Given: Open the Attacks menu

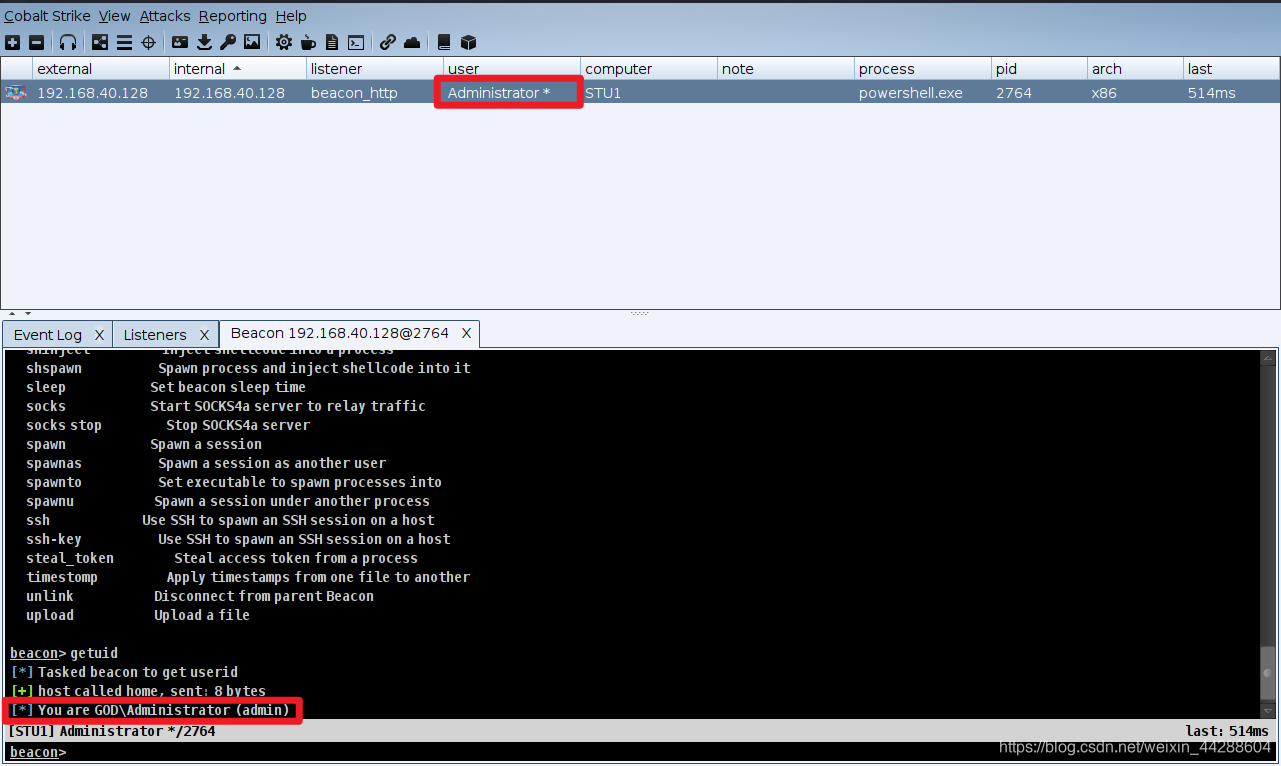Looking at the screenshot, I should (x=165, y=16).
